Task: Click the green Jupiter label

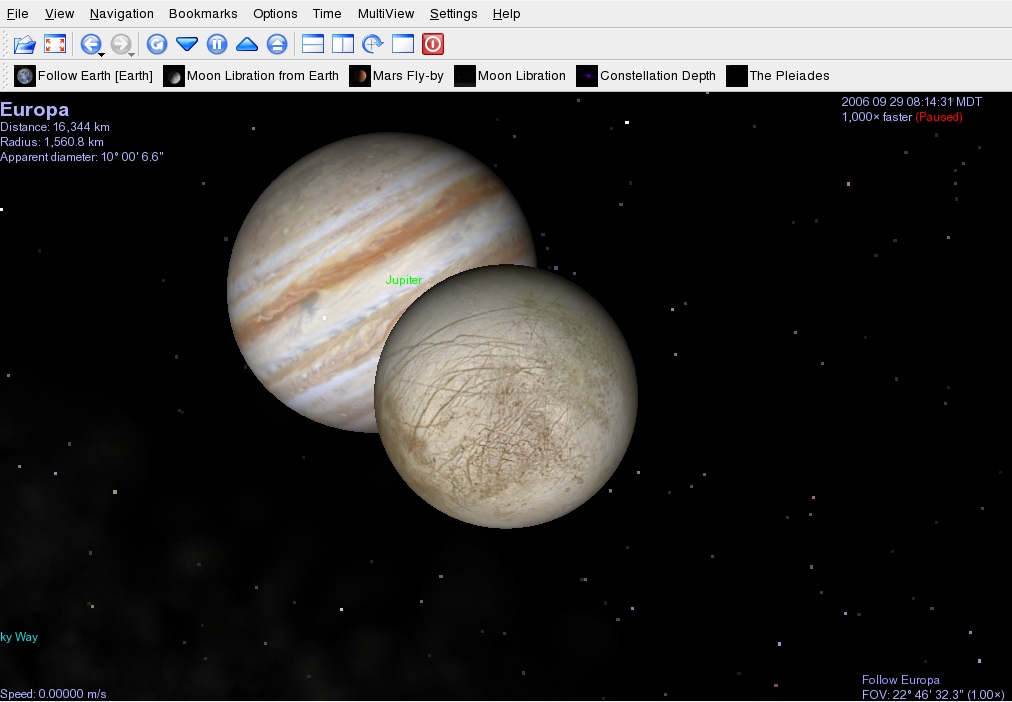Action: pos(404,280)
